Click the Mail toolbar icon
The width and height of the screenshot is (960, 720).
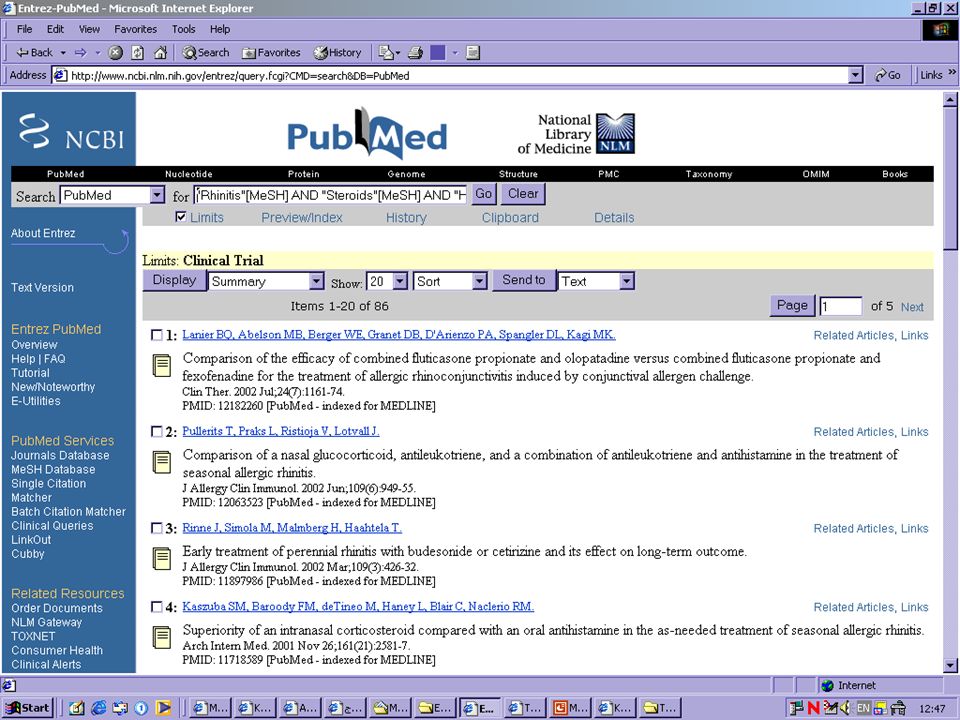386,53
